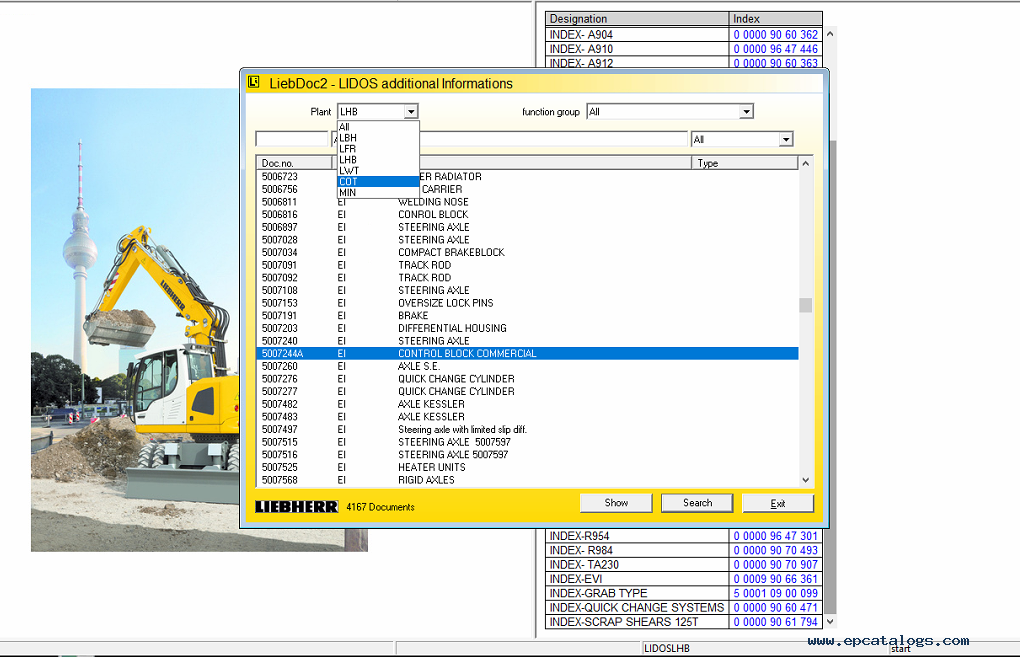Select row 5007091 TRACK ROD
The image size is (1020, 657).
point(528,265)
